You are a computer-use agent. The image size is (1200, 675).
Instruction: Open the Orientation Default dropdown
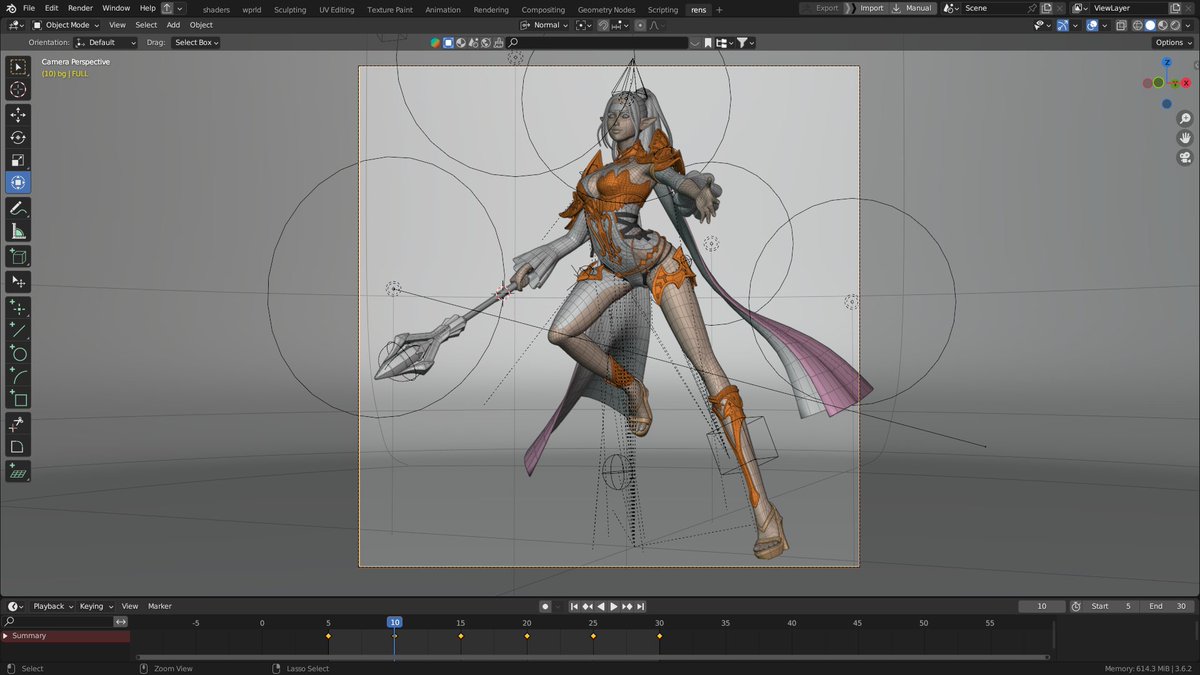tap(105, 43)
